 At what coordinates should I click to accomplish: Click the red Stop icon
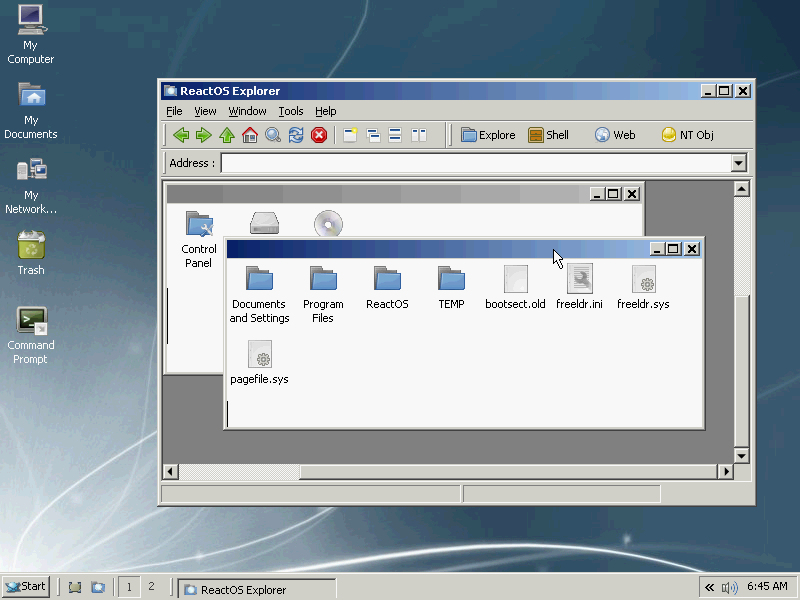319,135
